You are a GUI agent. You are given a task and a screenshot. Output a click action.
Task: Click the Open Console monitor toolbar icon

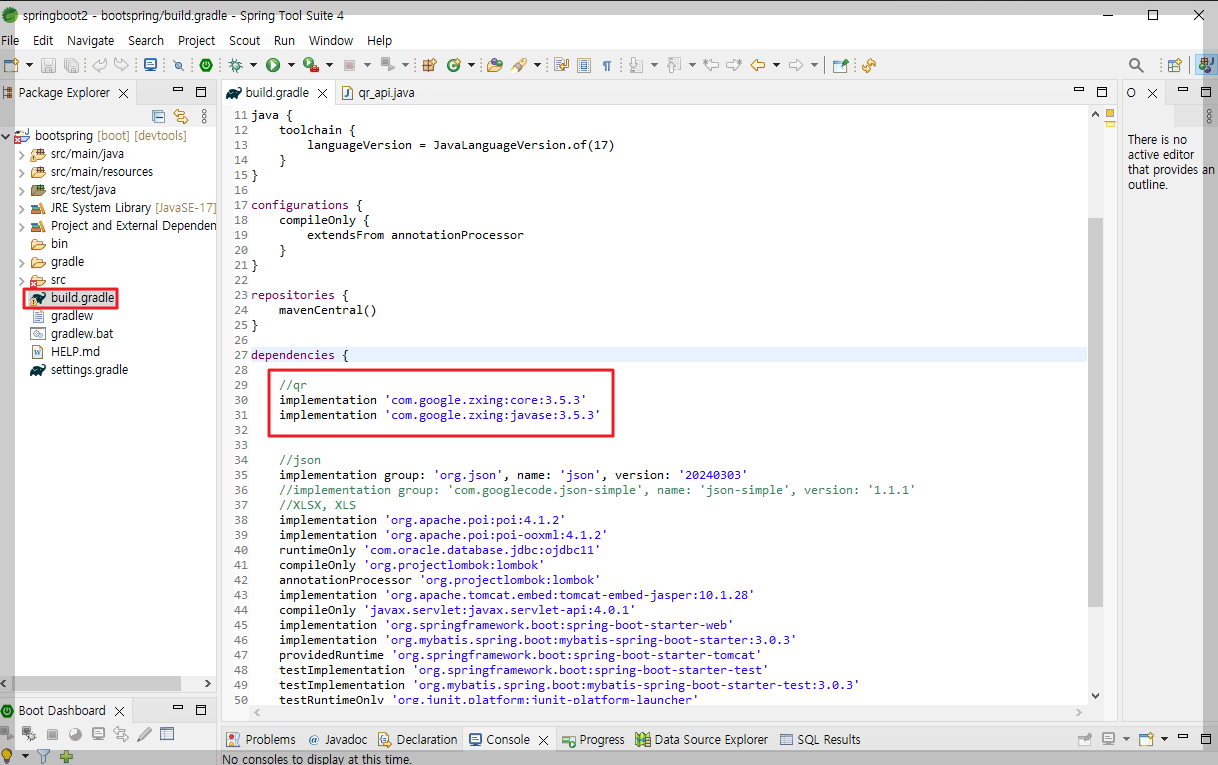point(150,65)
